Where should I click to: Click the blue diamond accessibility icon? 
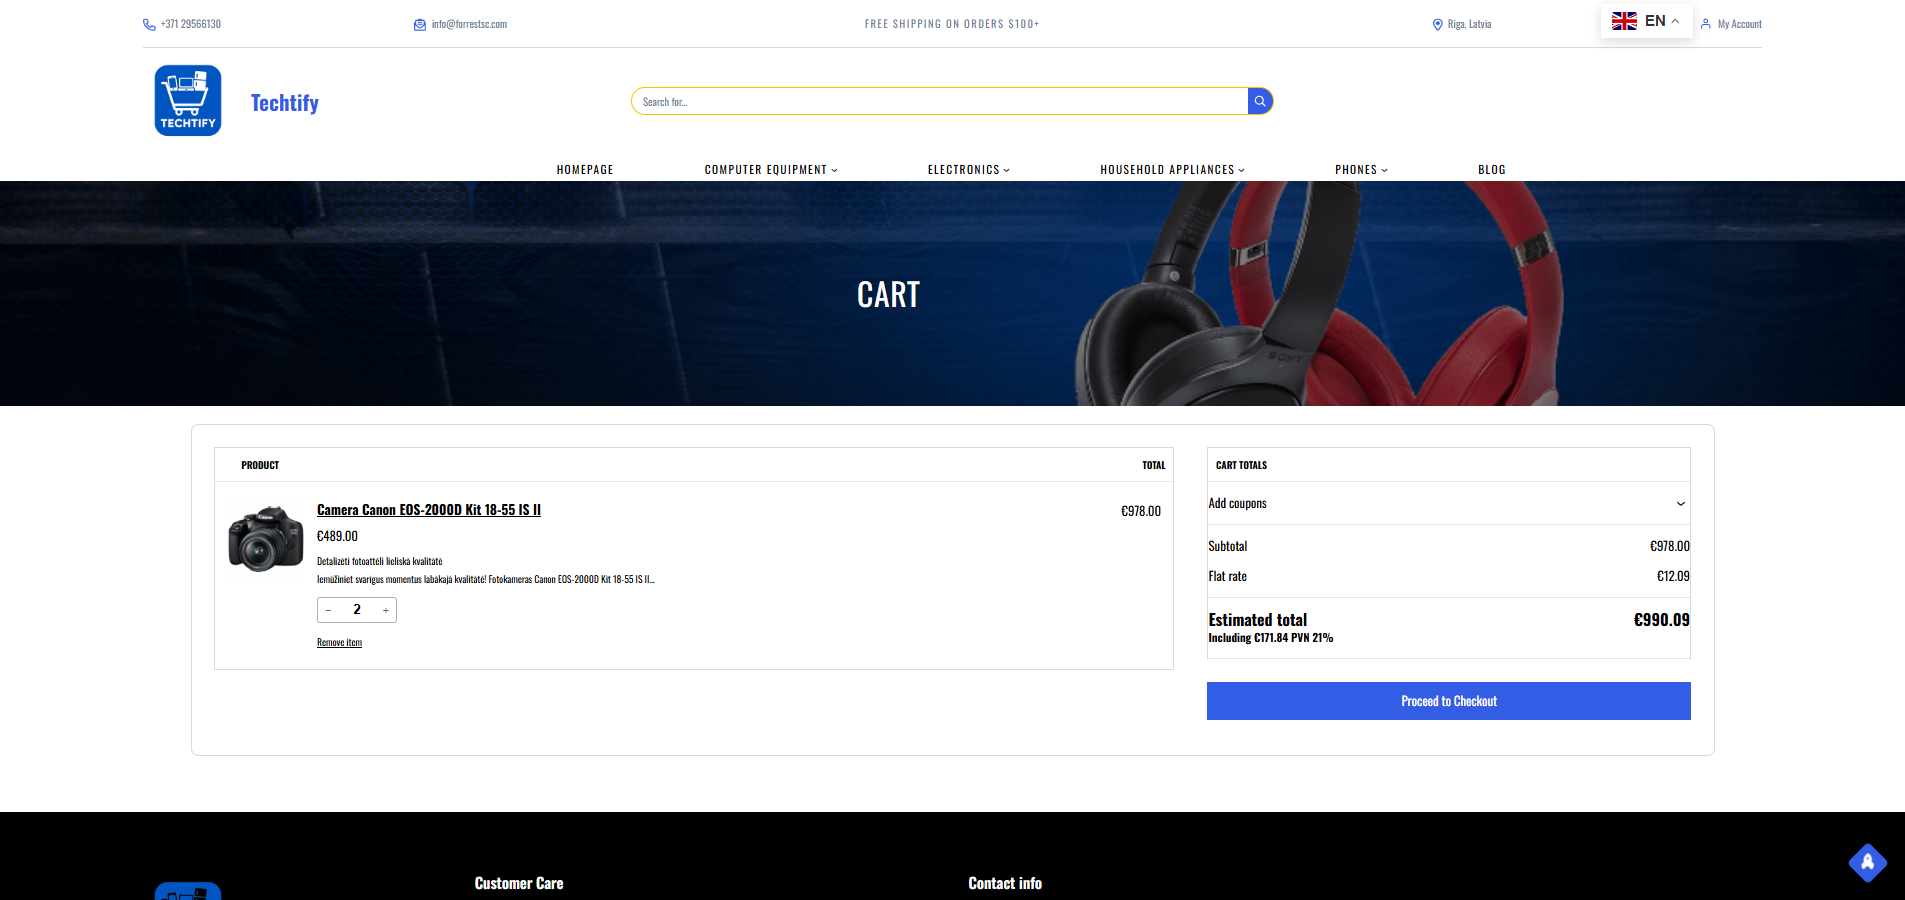click(x=1867, y=862)
